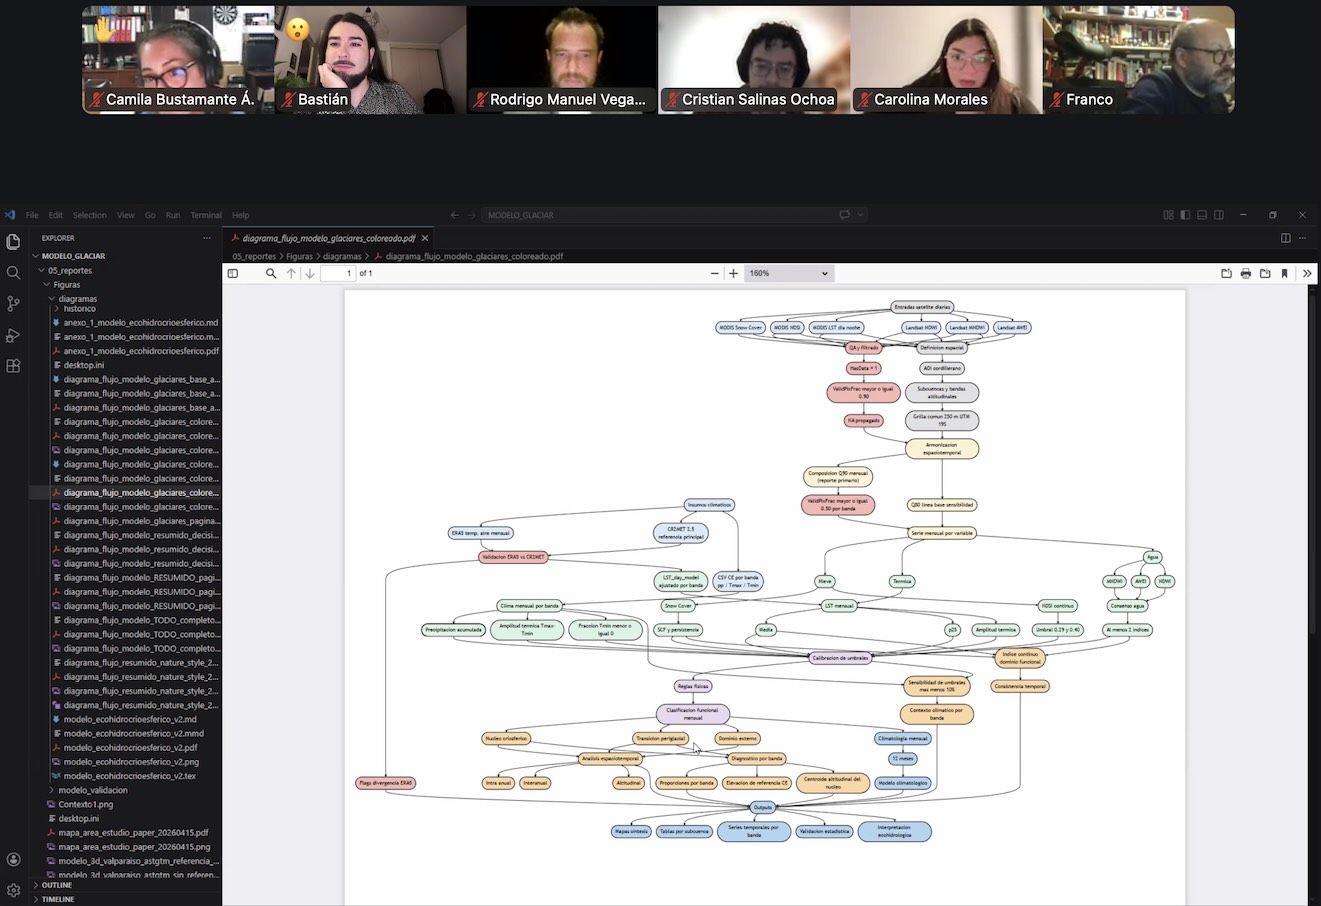Open the Search view in activity bar

click(x=13, y=273)
